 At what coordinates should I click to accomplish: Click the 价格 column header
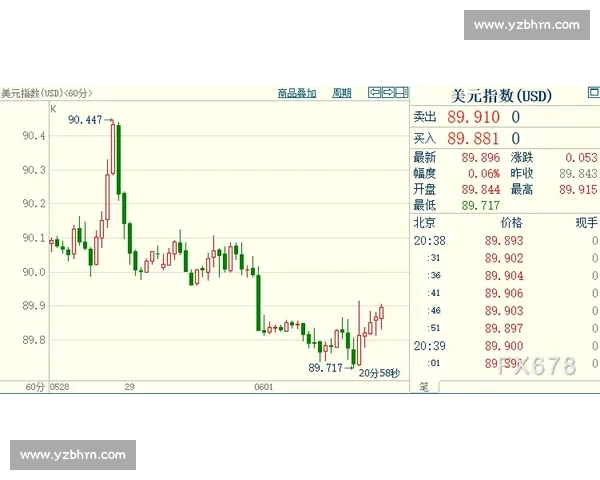tap(512, 223)
